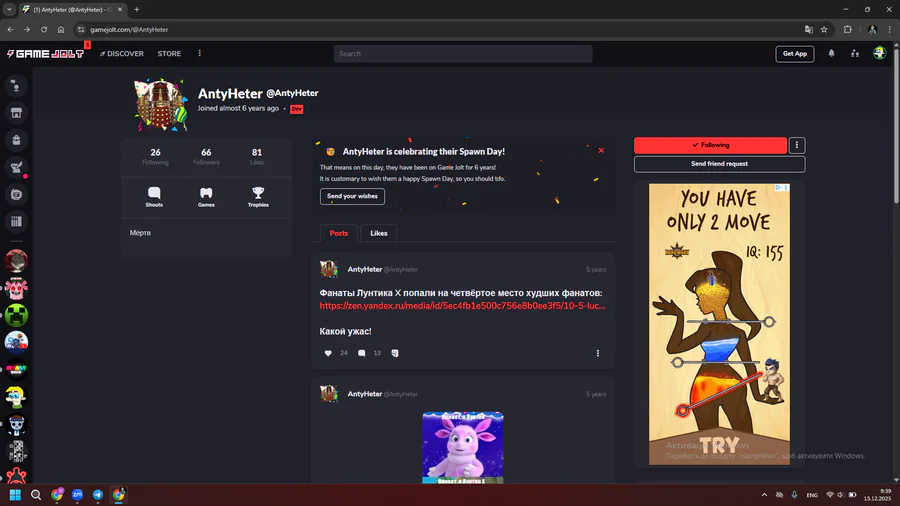Open the Shouts section
This screenshot has width=900, height=506.
point(154,197)
